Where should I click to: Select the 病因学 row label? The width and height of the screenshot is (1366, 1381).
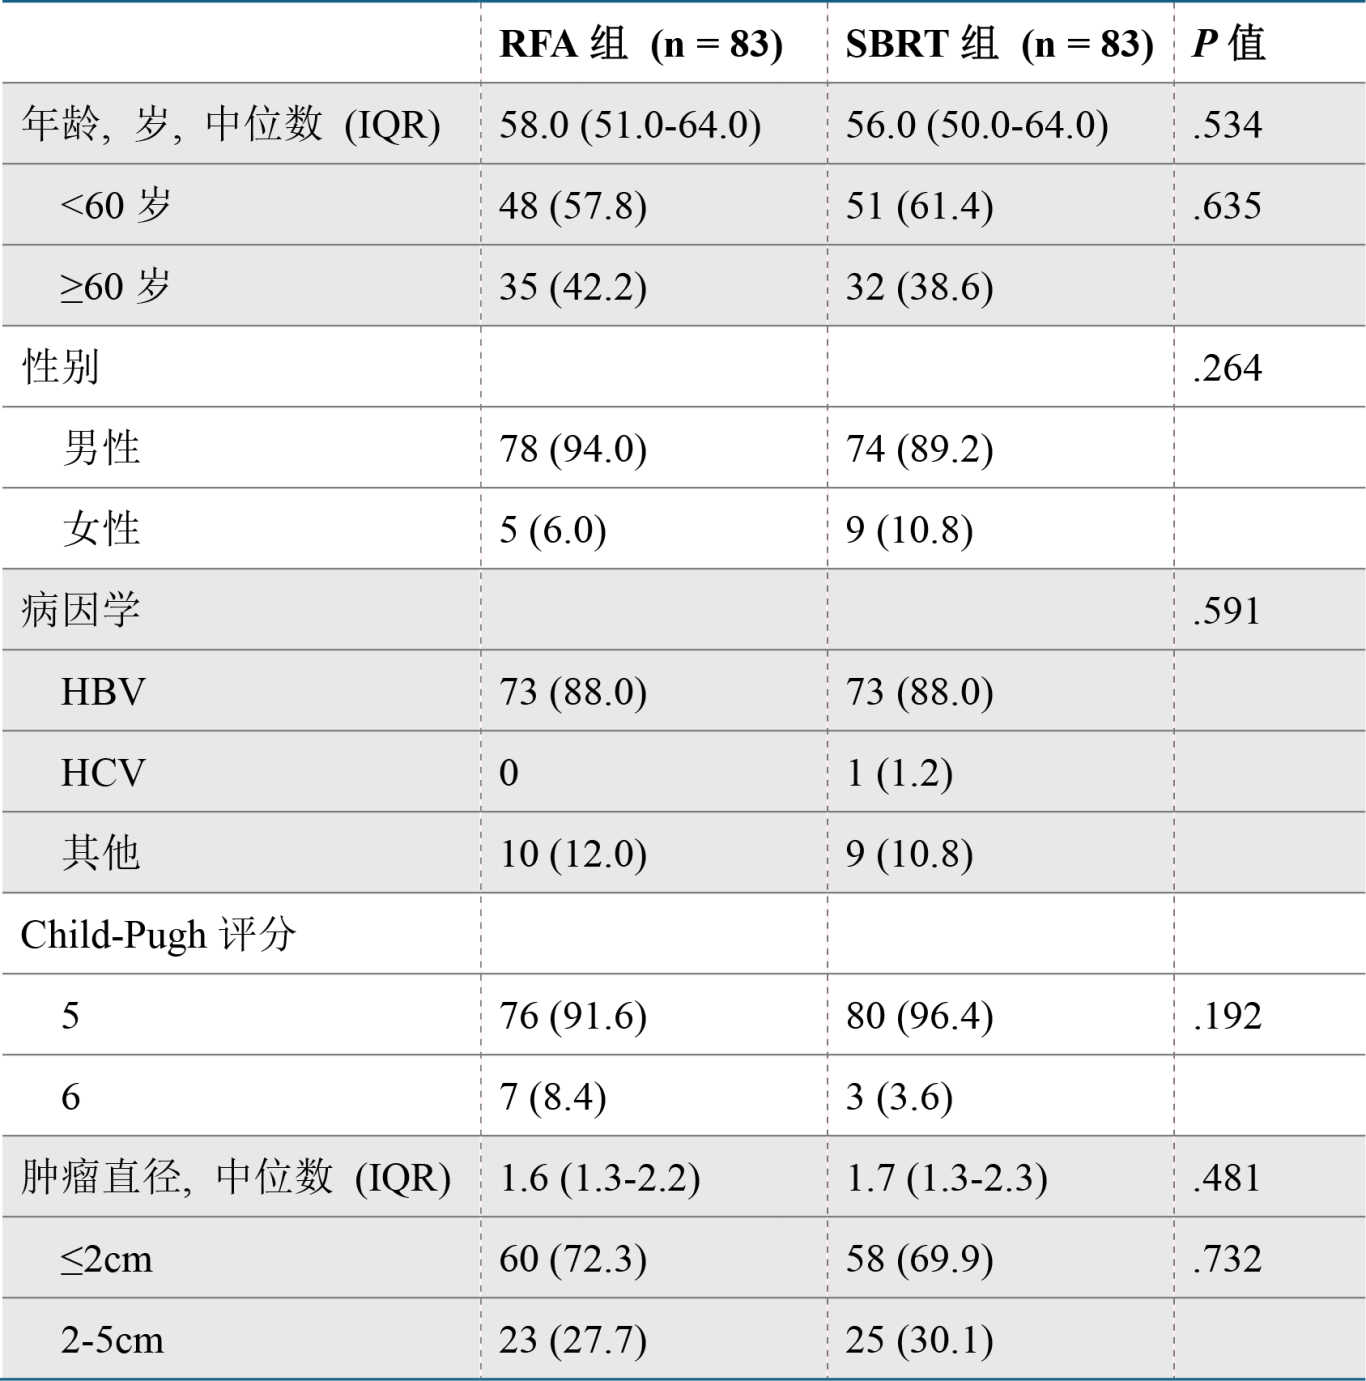[x=80, y=610]
